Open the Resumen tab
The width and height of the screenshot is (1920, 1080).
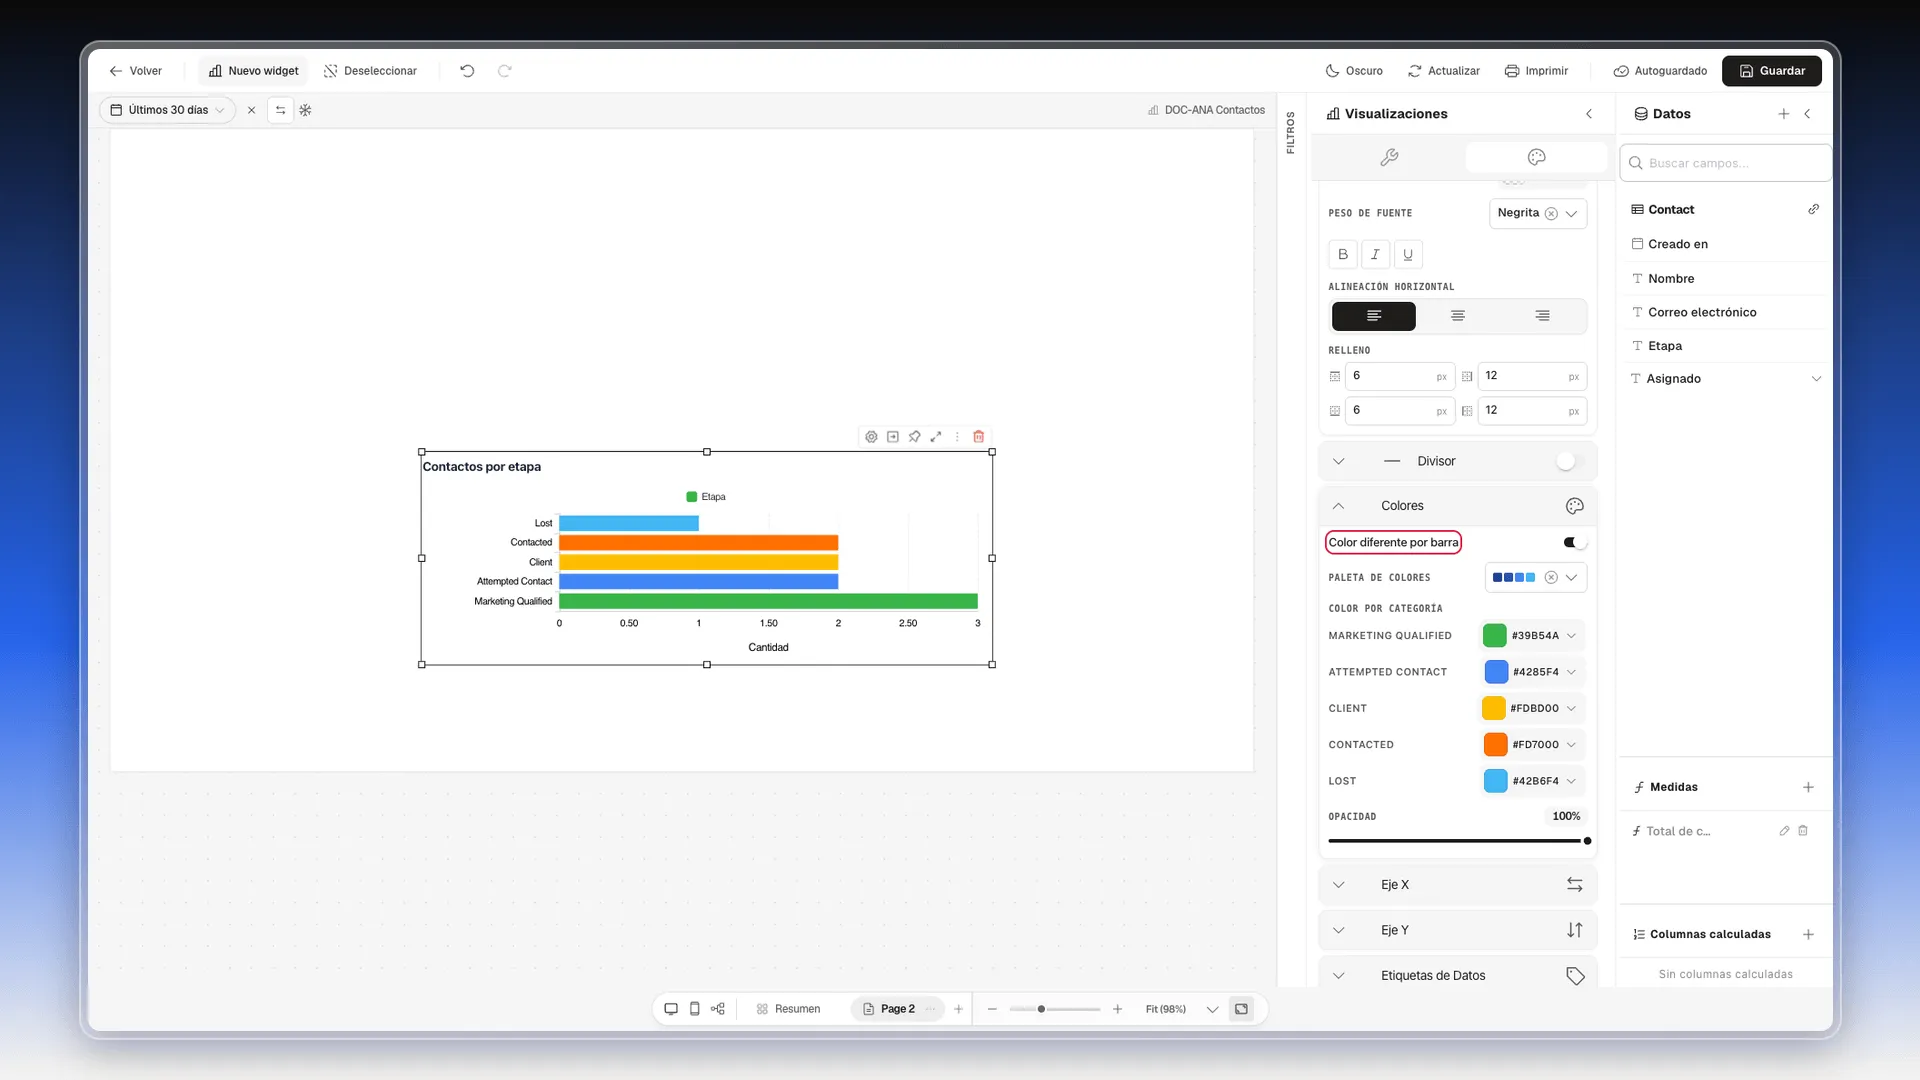(789, 1009)
